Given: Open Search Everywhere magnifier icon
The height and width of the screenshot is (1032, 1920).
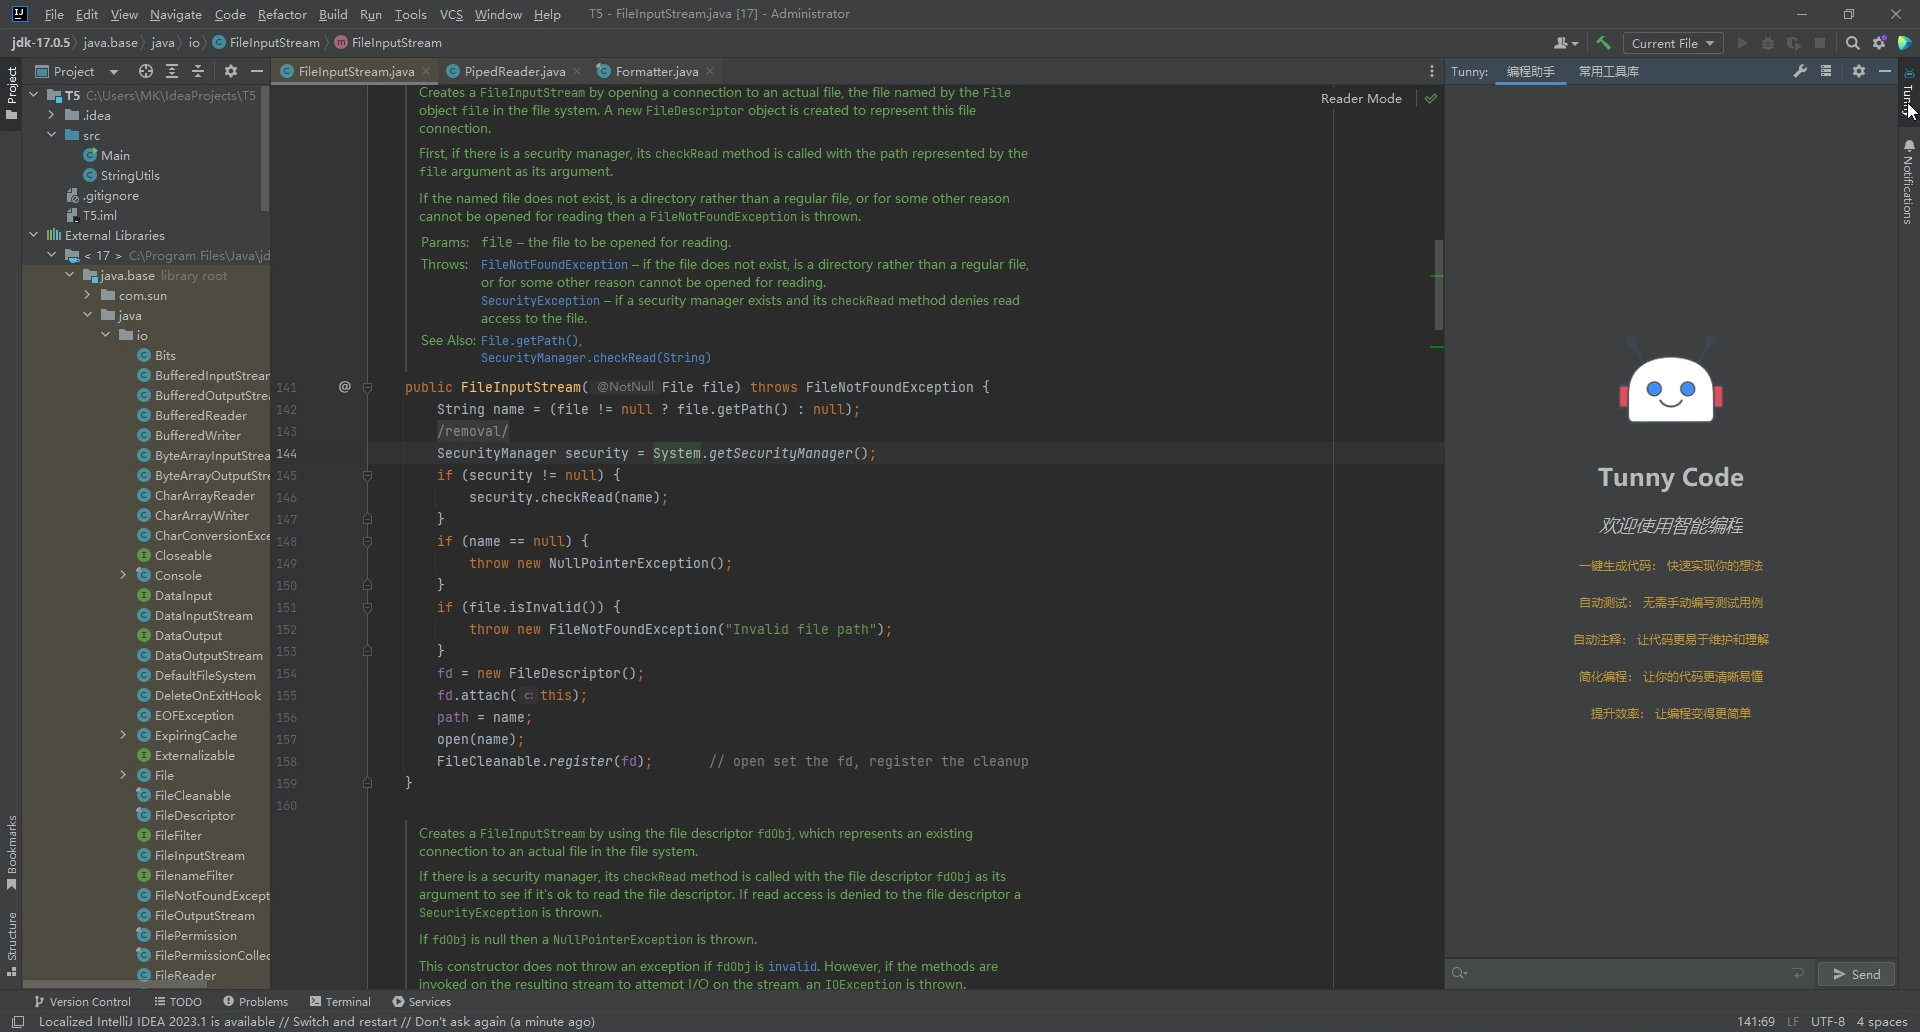Looking at the screenshot, I should click(1852, 43).
